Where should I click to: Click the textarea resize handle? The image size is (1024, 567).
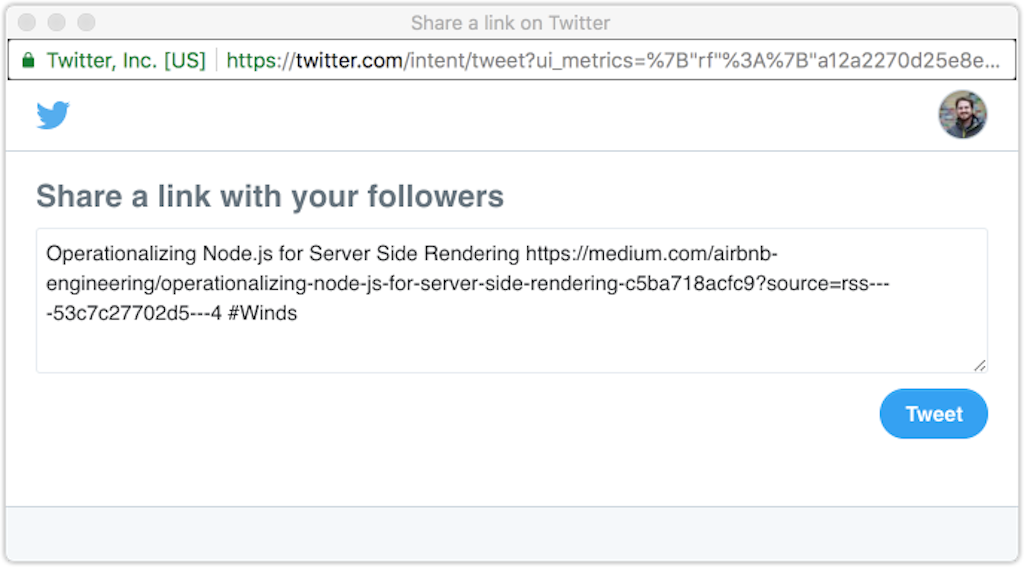click(980, 366)
